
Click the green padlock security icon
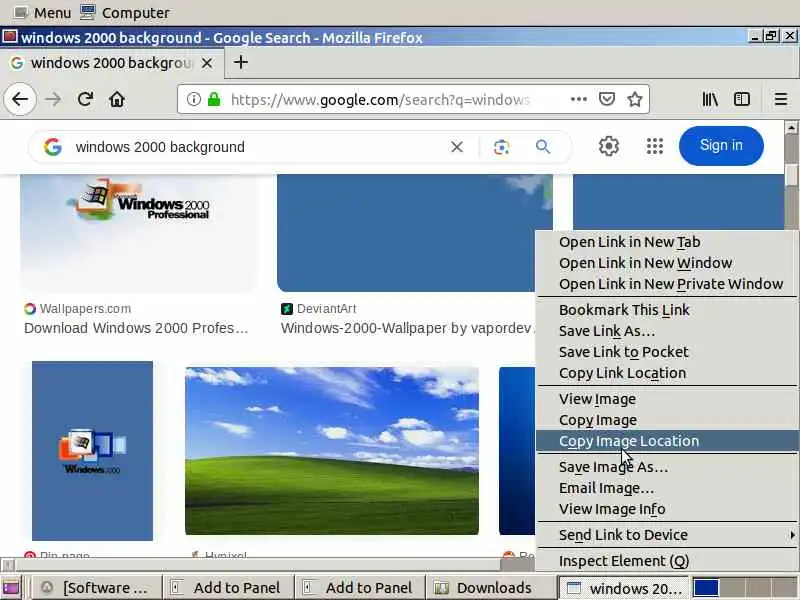coord(214,99)
